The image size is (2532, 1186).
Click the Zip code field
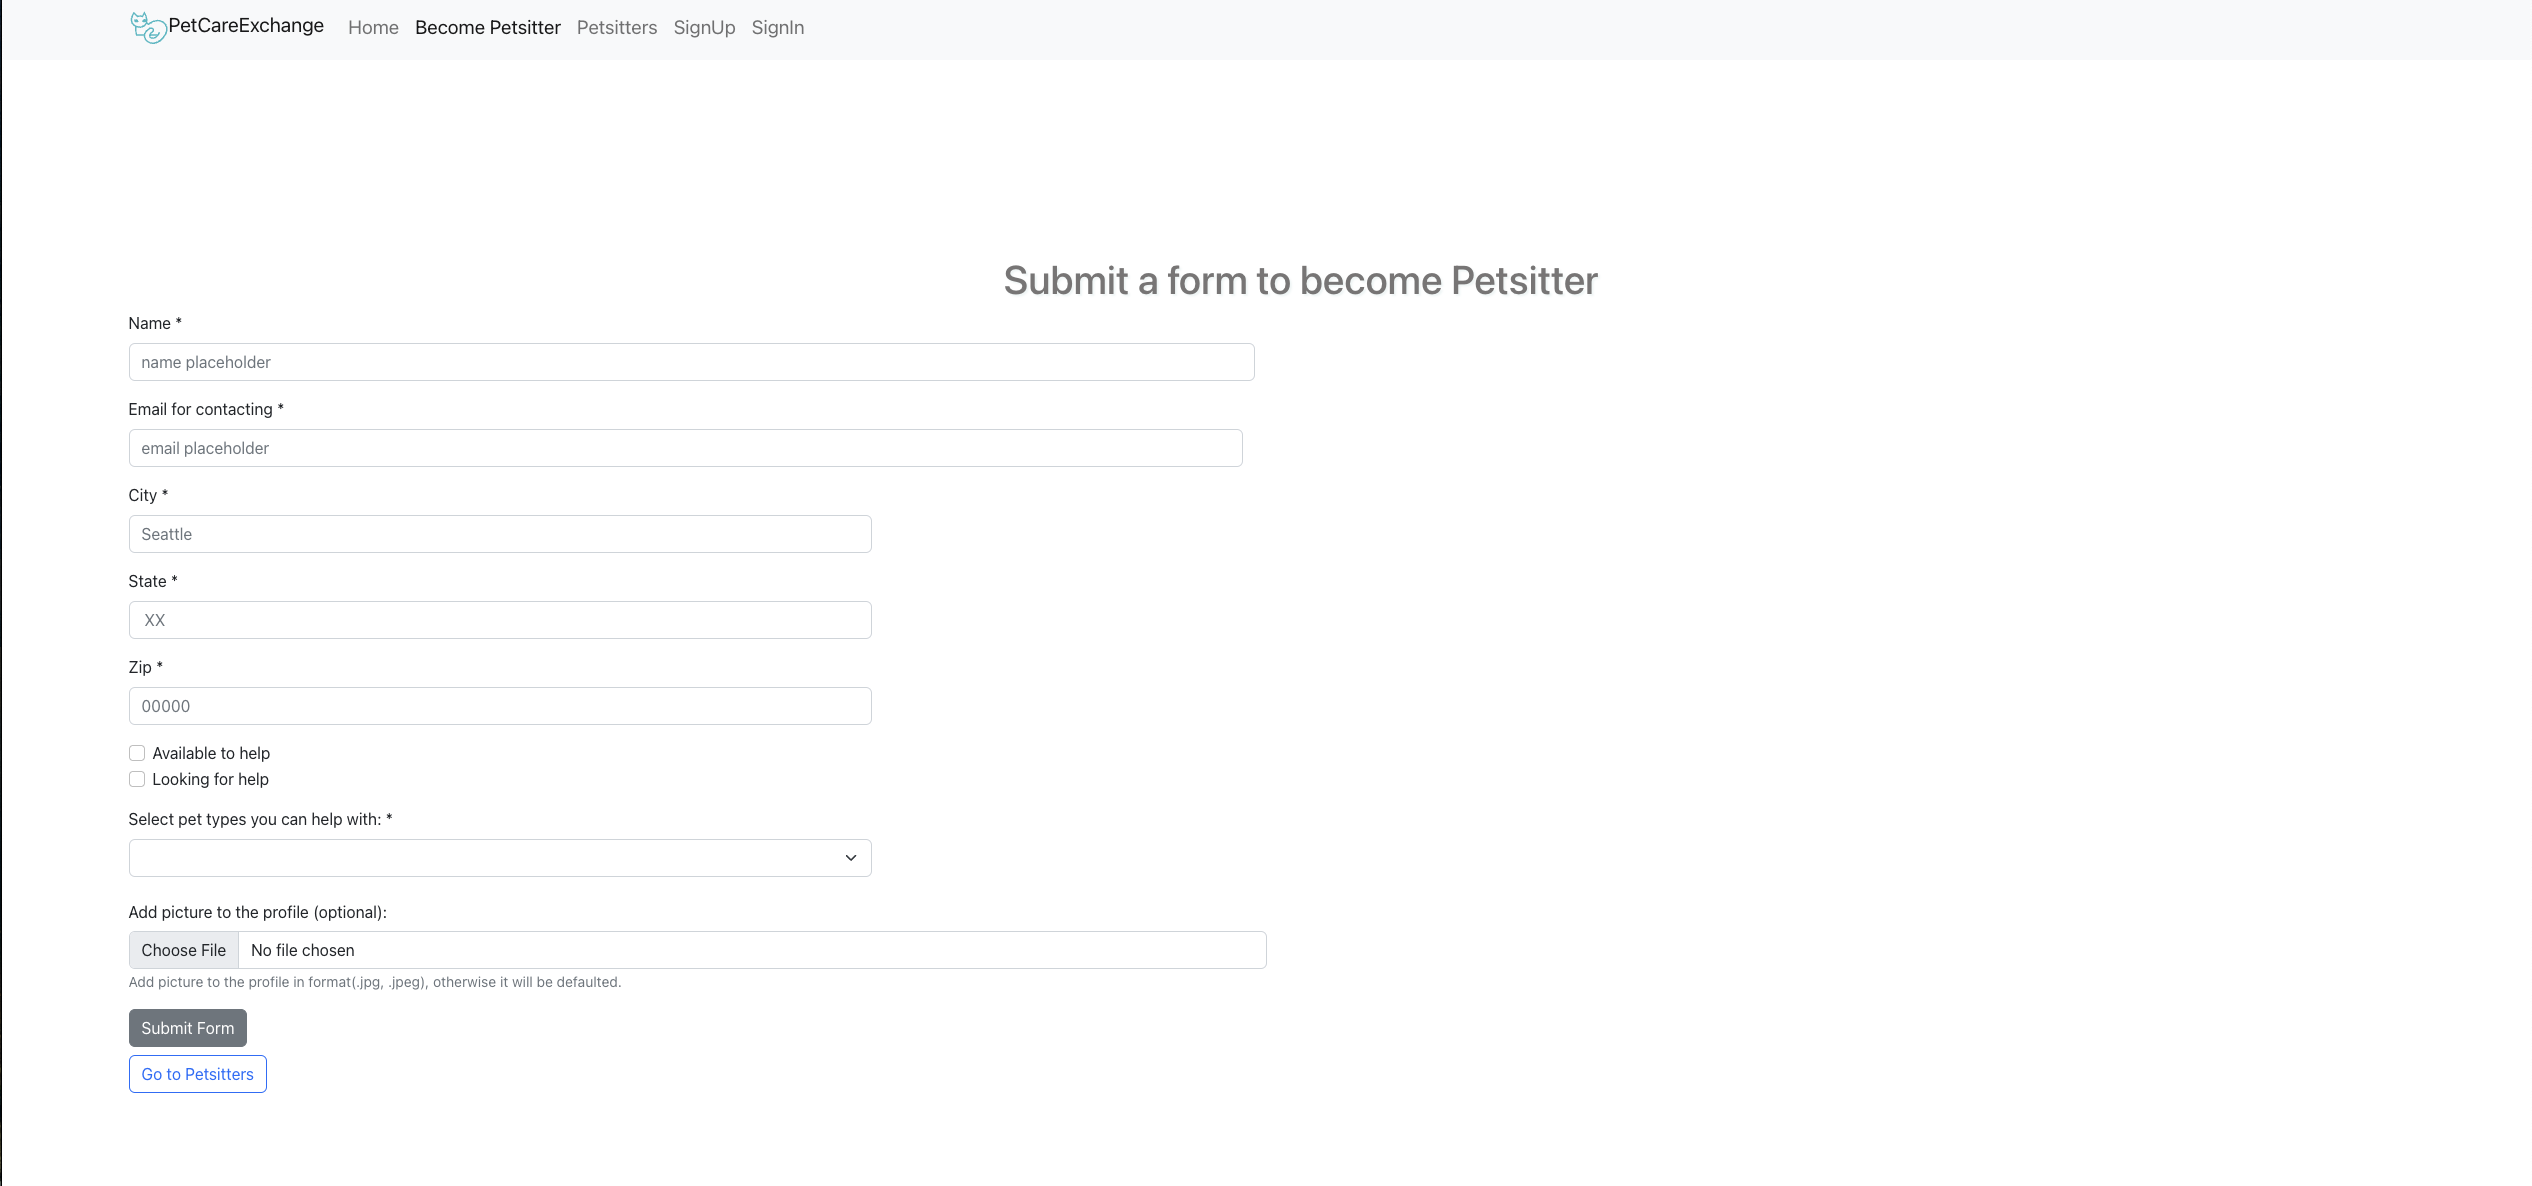tap(499, 705)
